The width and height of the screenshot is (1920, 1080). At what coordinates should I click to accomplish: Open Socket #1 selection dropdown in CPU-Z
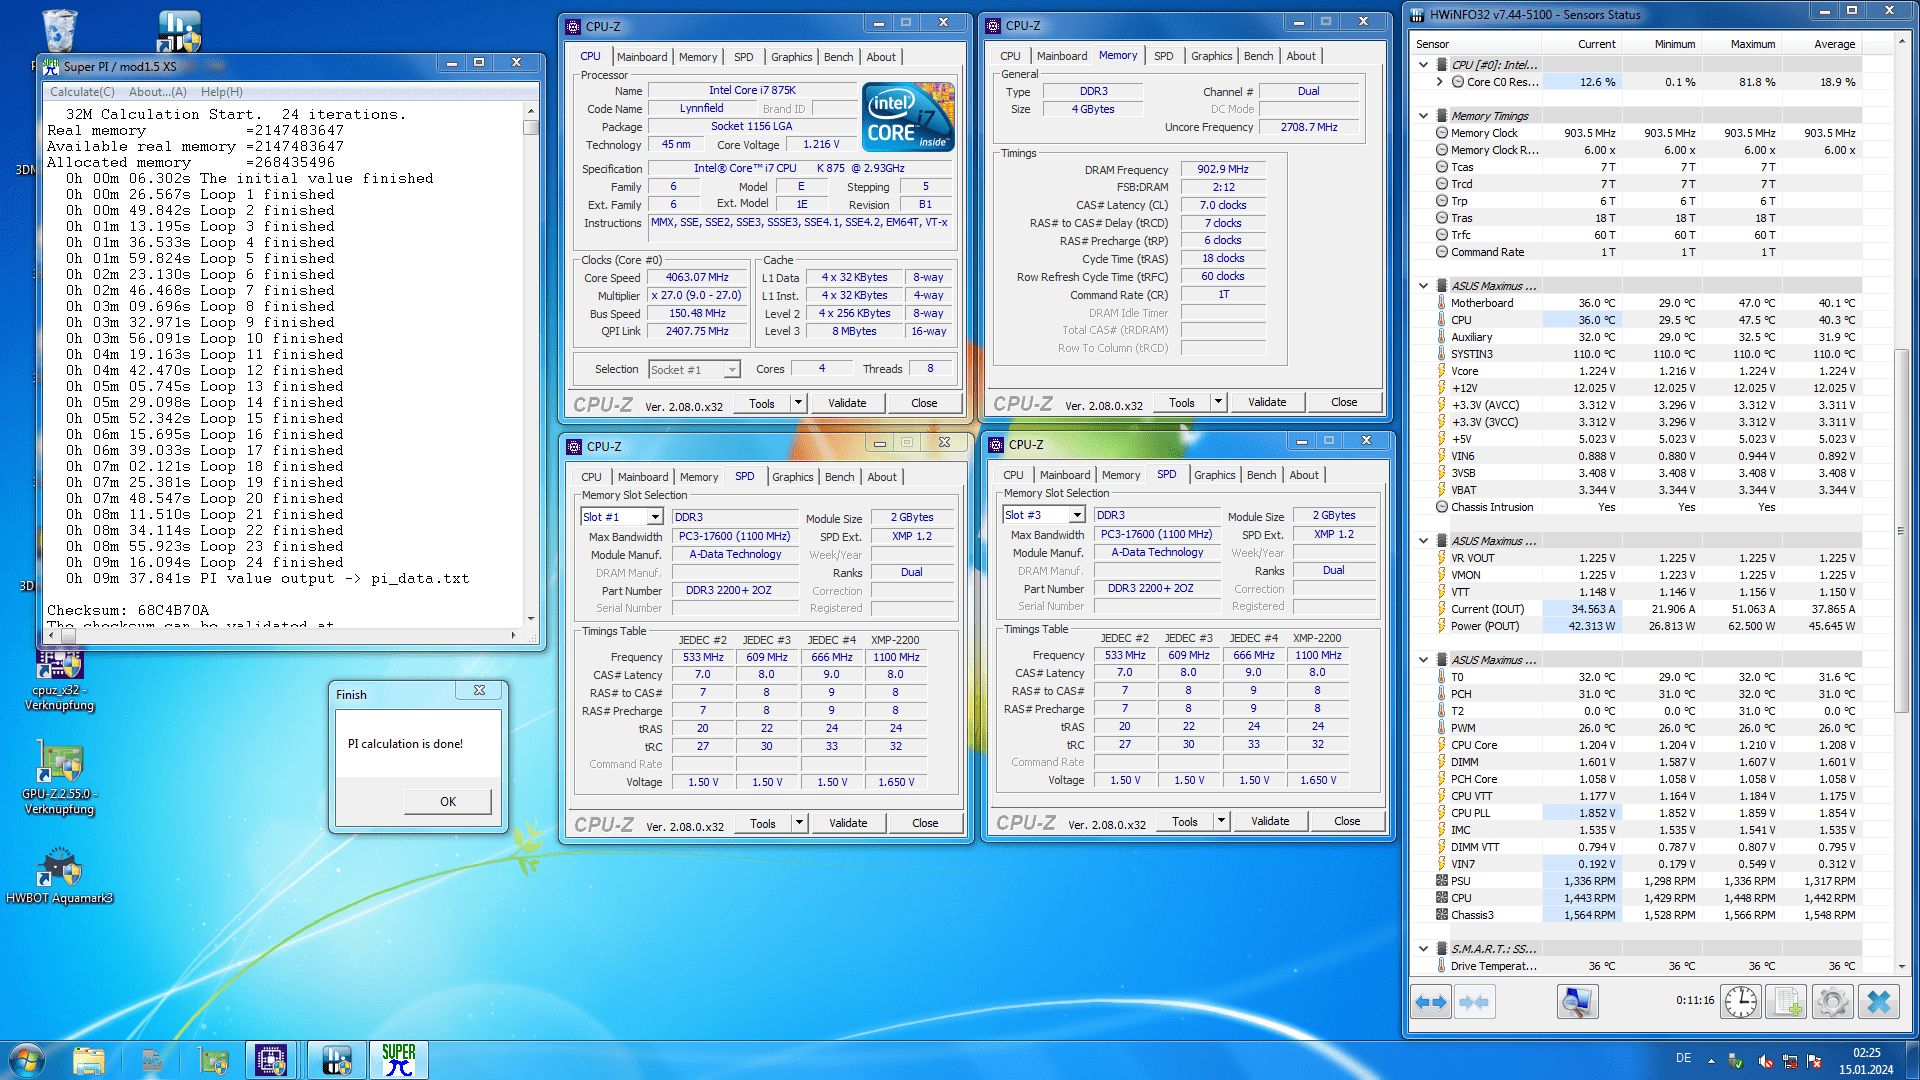(732, 370)
